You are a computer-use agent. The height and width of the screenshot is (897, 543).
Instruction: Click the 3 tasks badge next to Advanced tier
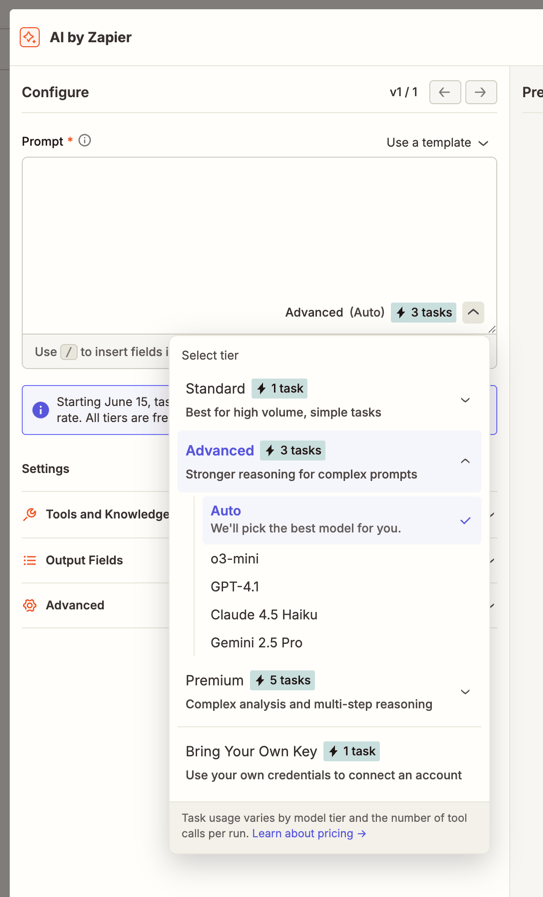tap(293, 450)
